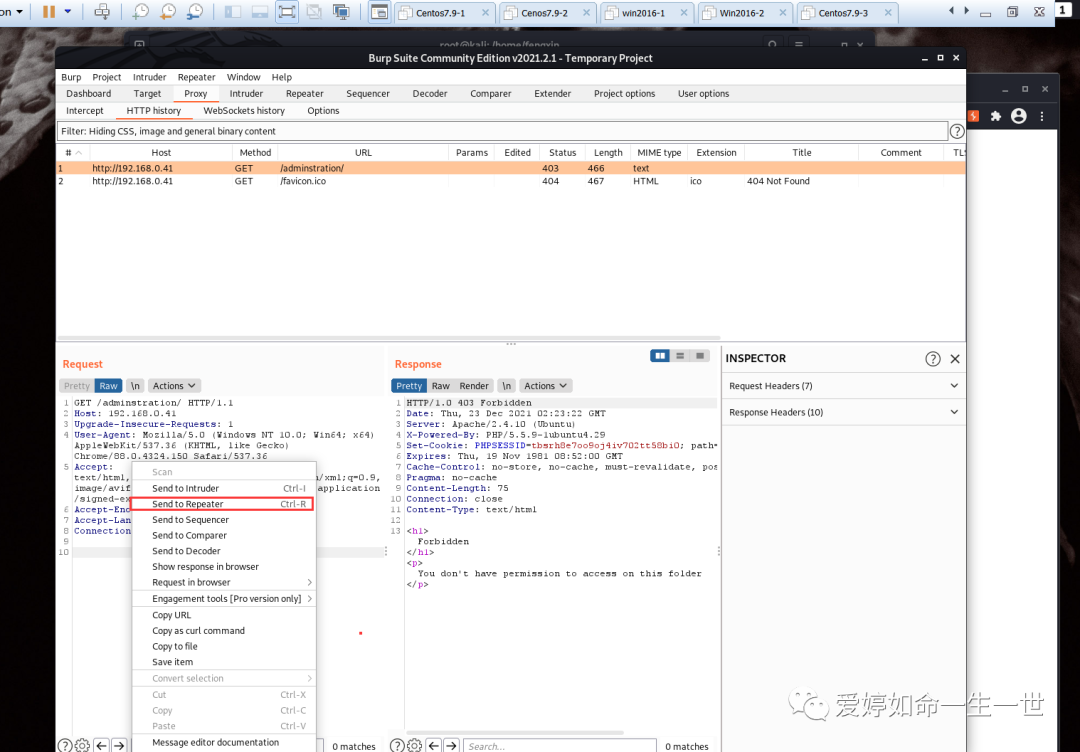Choose Copy as curl command
The width and height of the screenshot is (1080, 752).
[x=224, y=631]
